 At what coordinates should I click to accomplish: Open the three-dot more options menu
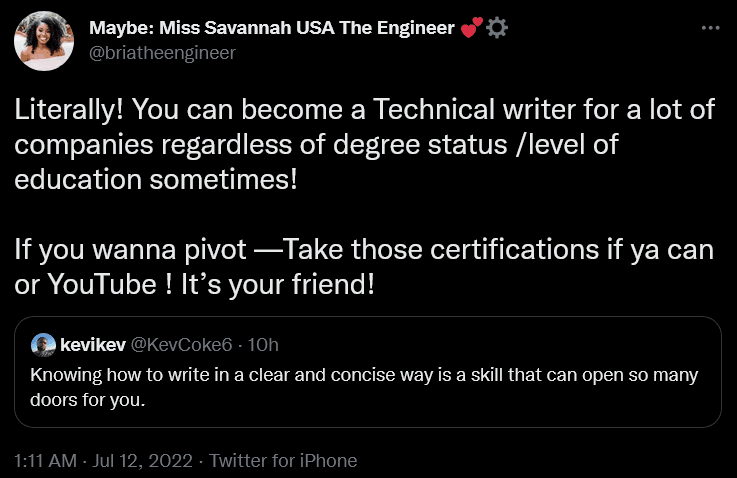tap(711, 28)
